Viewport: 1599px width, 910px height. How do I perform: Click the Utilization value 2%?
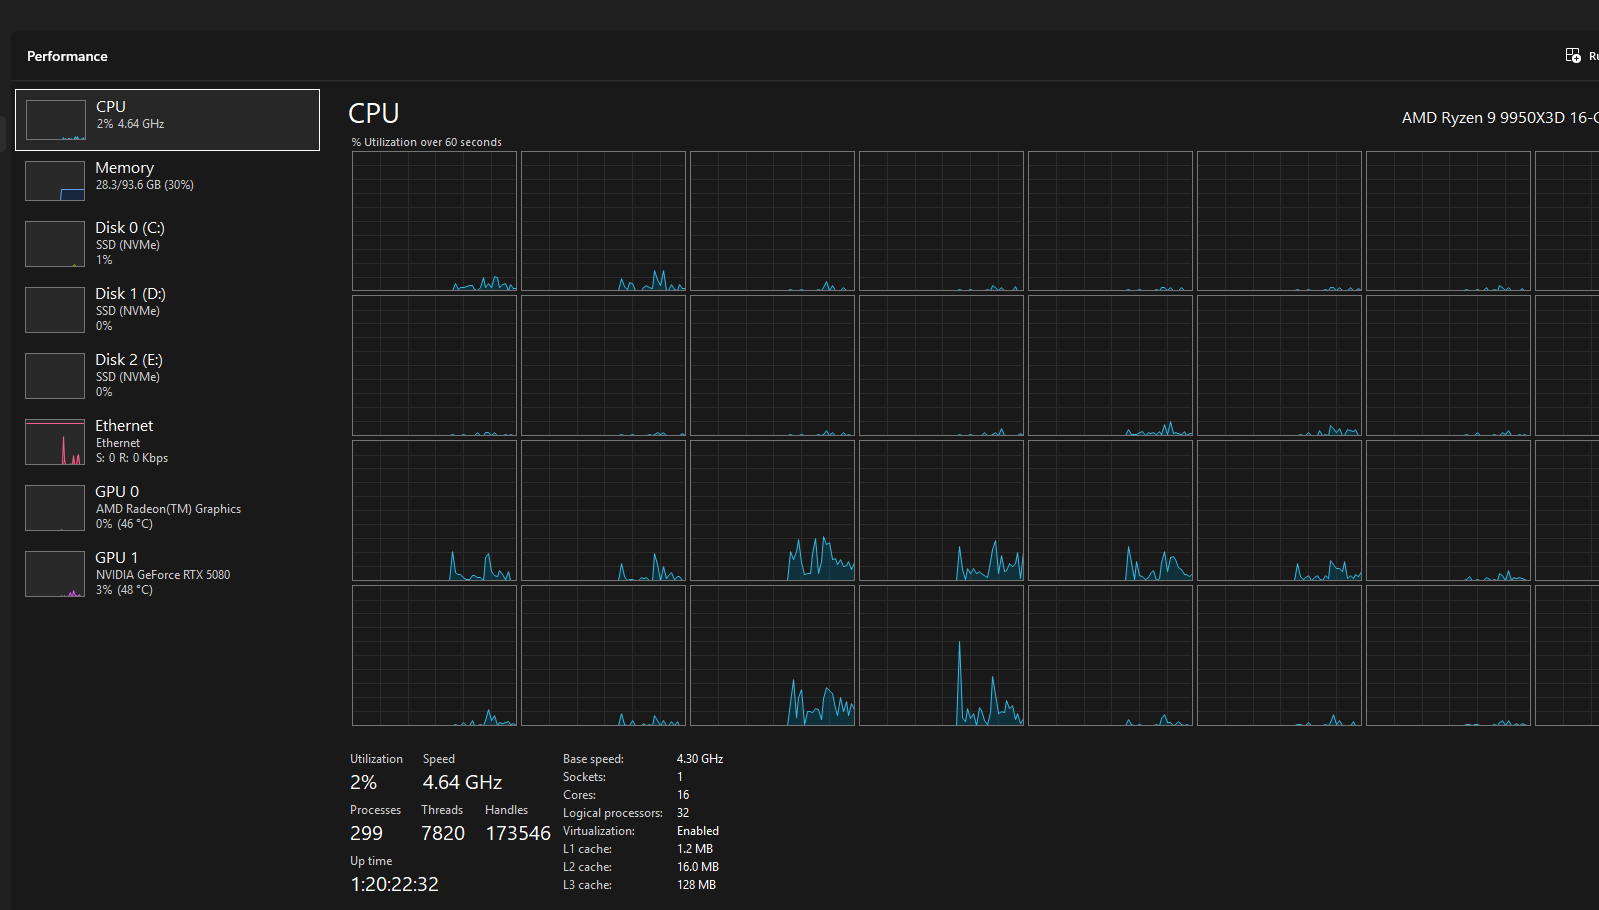point(363,782)
